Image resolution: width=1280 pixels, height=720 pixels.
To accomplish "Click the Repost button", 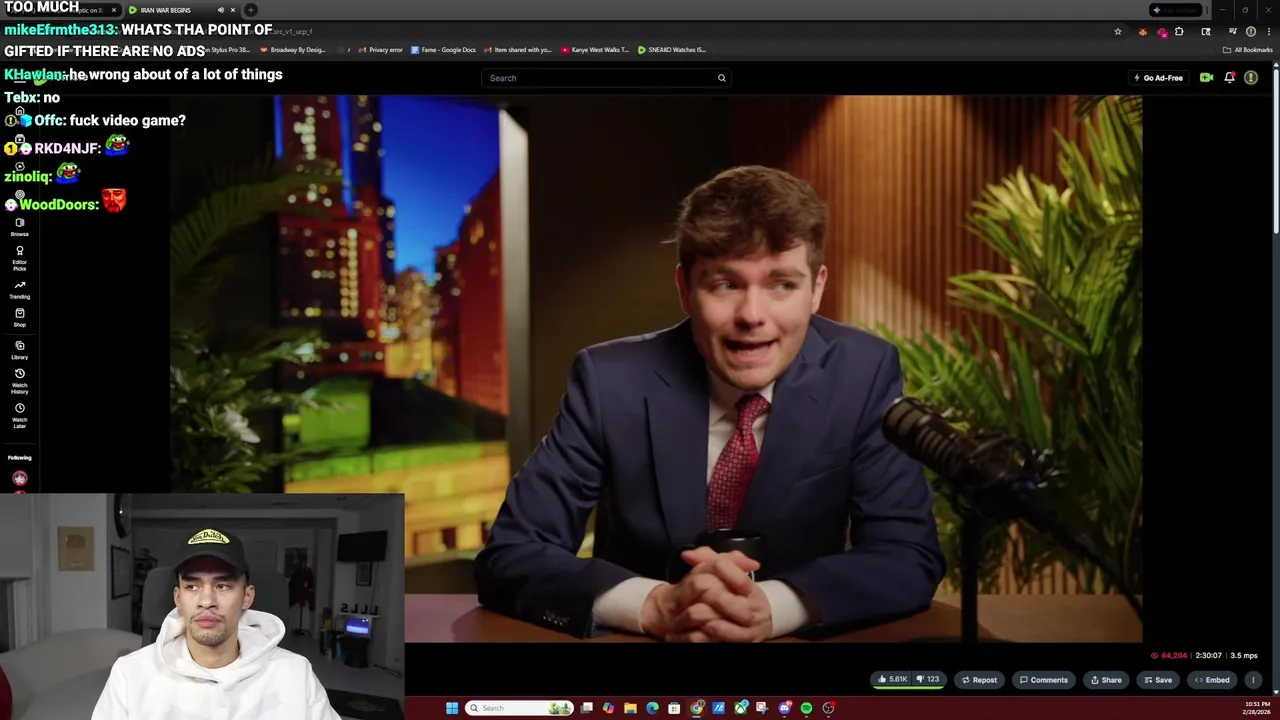I will point(979,680).
